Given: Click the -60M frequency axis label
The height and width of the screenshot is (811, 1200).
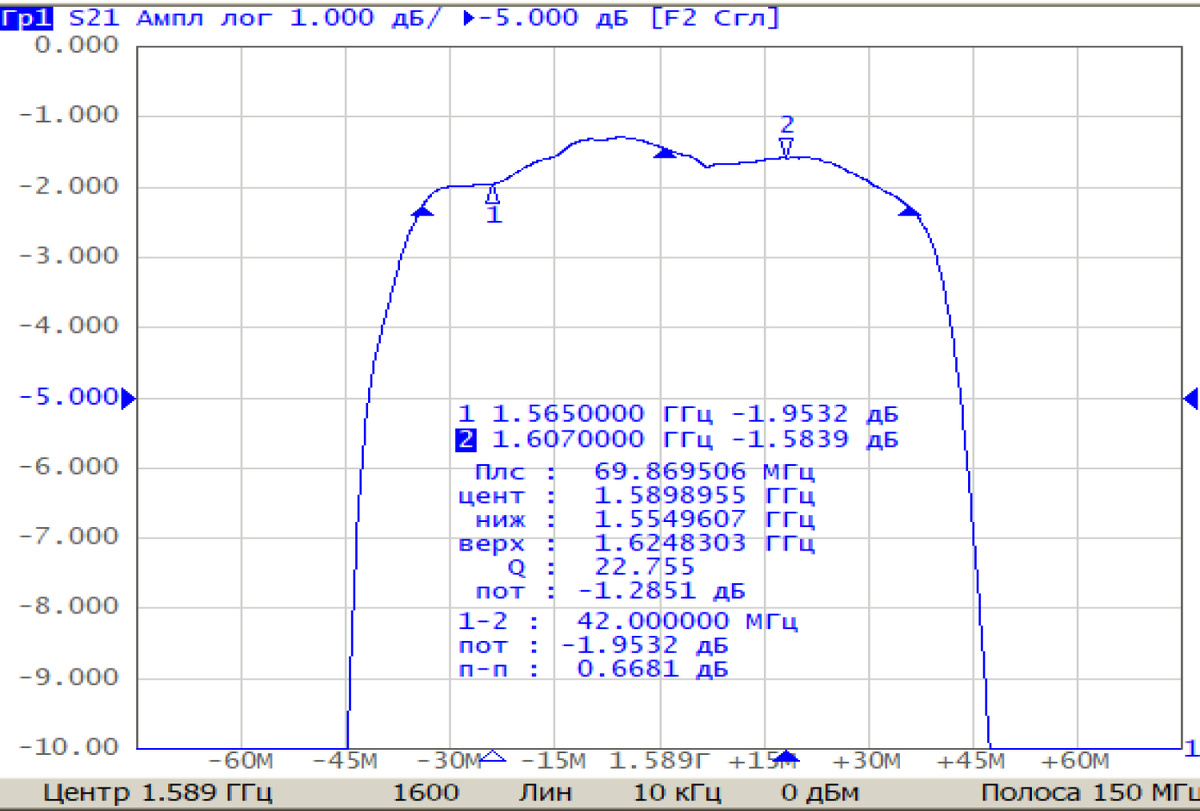Looking at the screenshot, I should [241, 762].
